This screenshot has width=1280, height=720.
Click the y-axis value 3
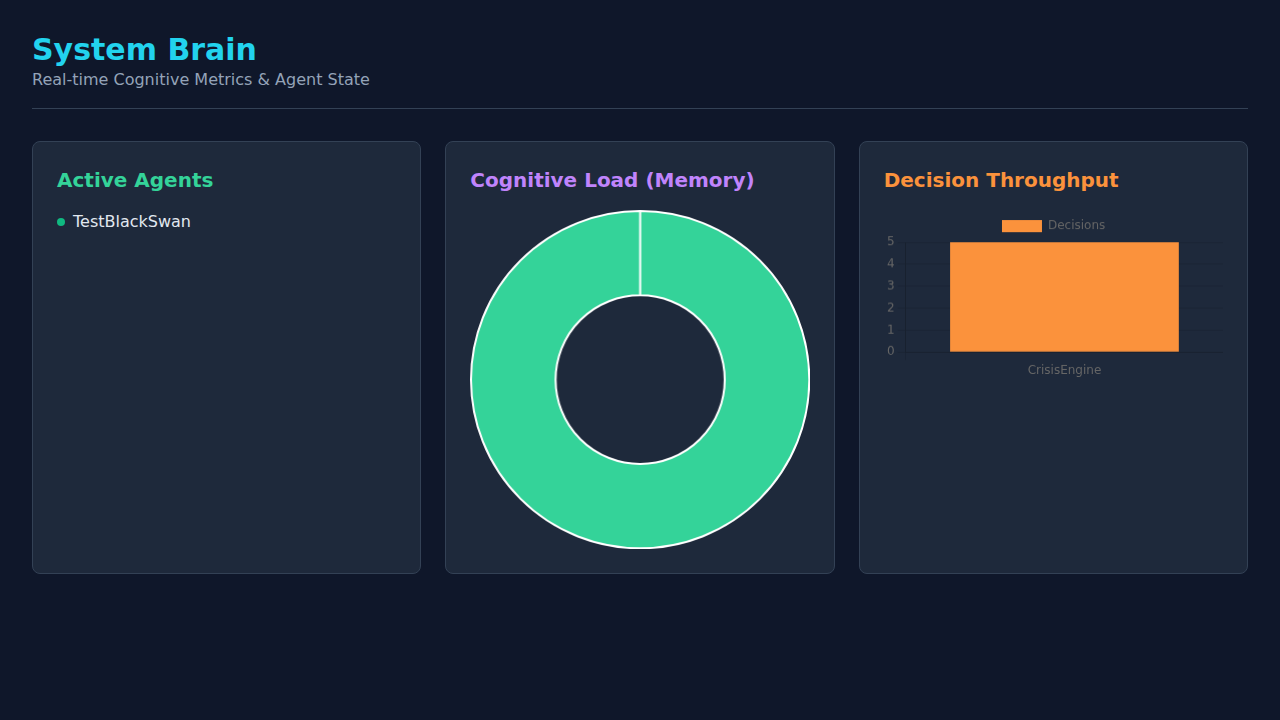(x=890, y=286)
